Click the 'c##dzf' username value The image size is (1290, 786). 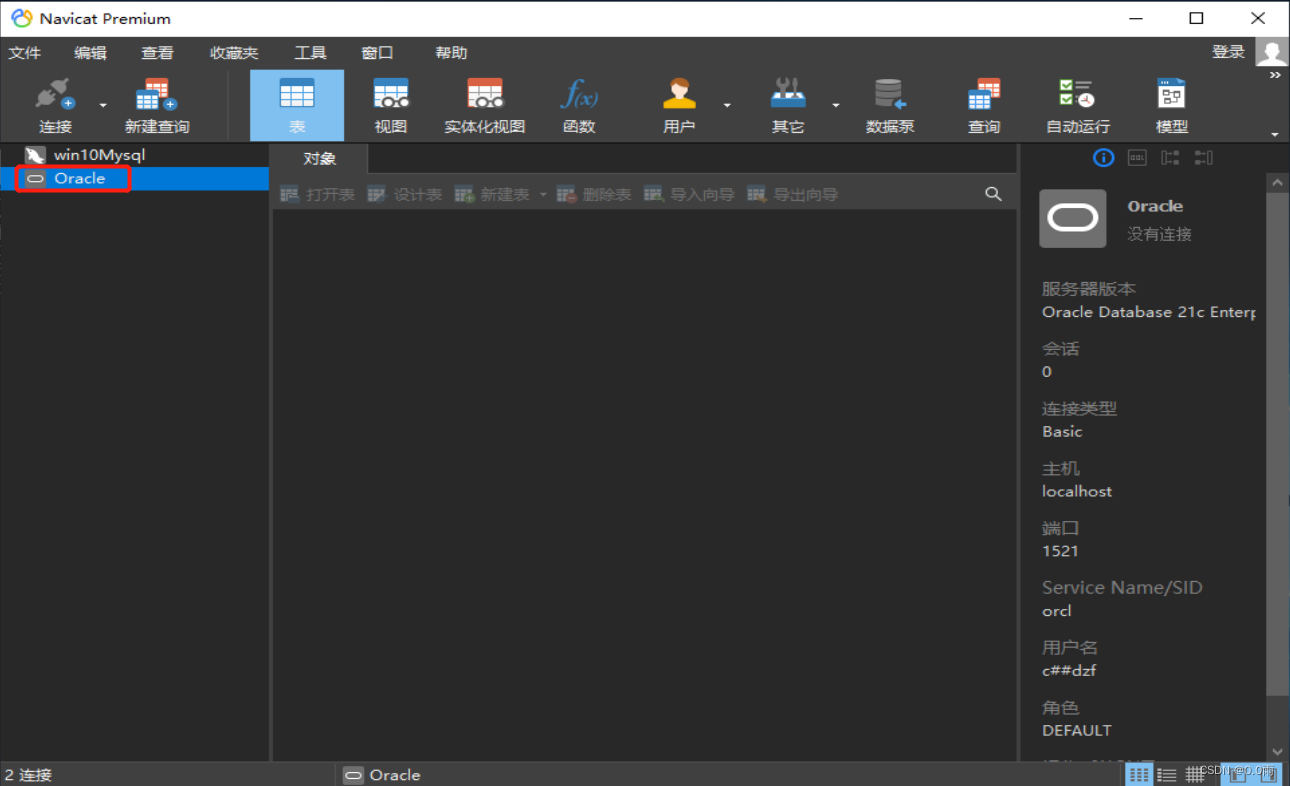(1069, 670)
